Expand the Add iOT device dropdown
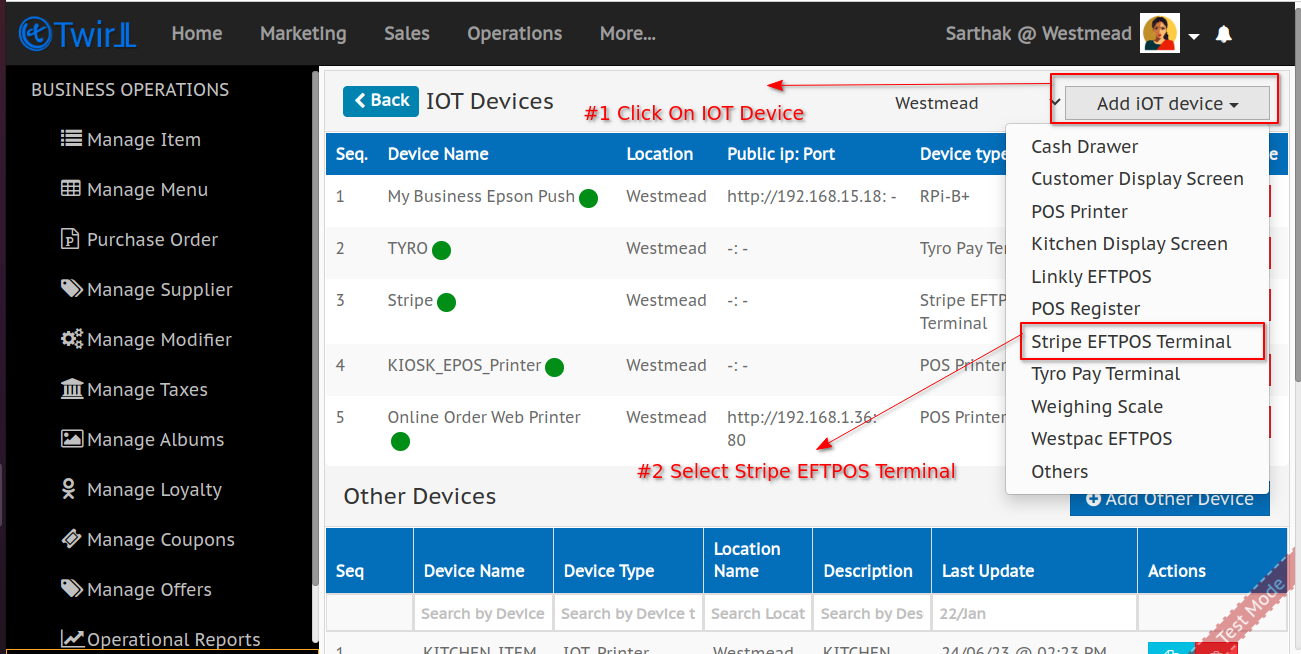This screenshot has height=654, width=1301. click(1167, 104)
